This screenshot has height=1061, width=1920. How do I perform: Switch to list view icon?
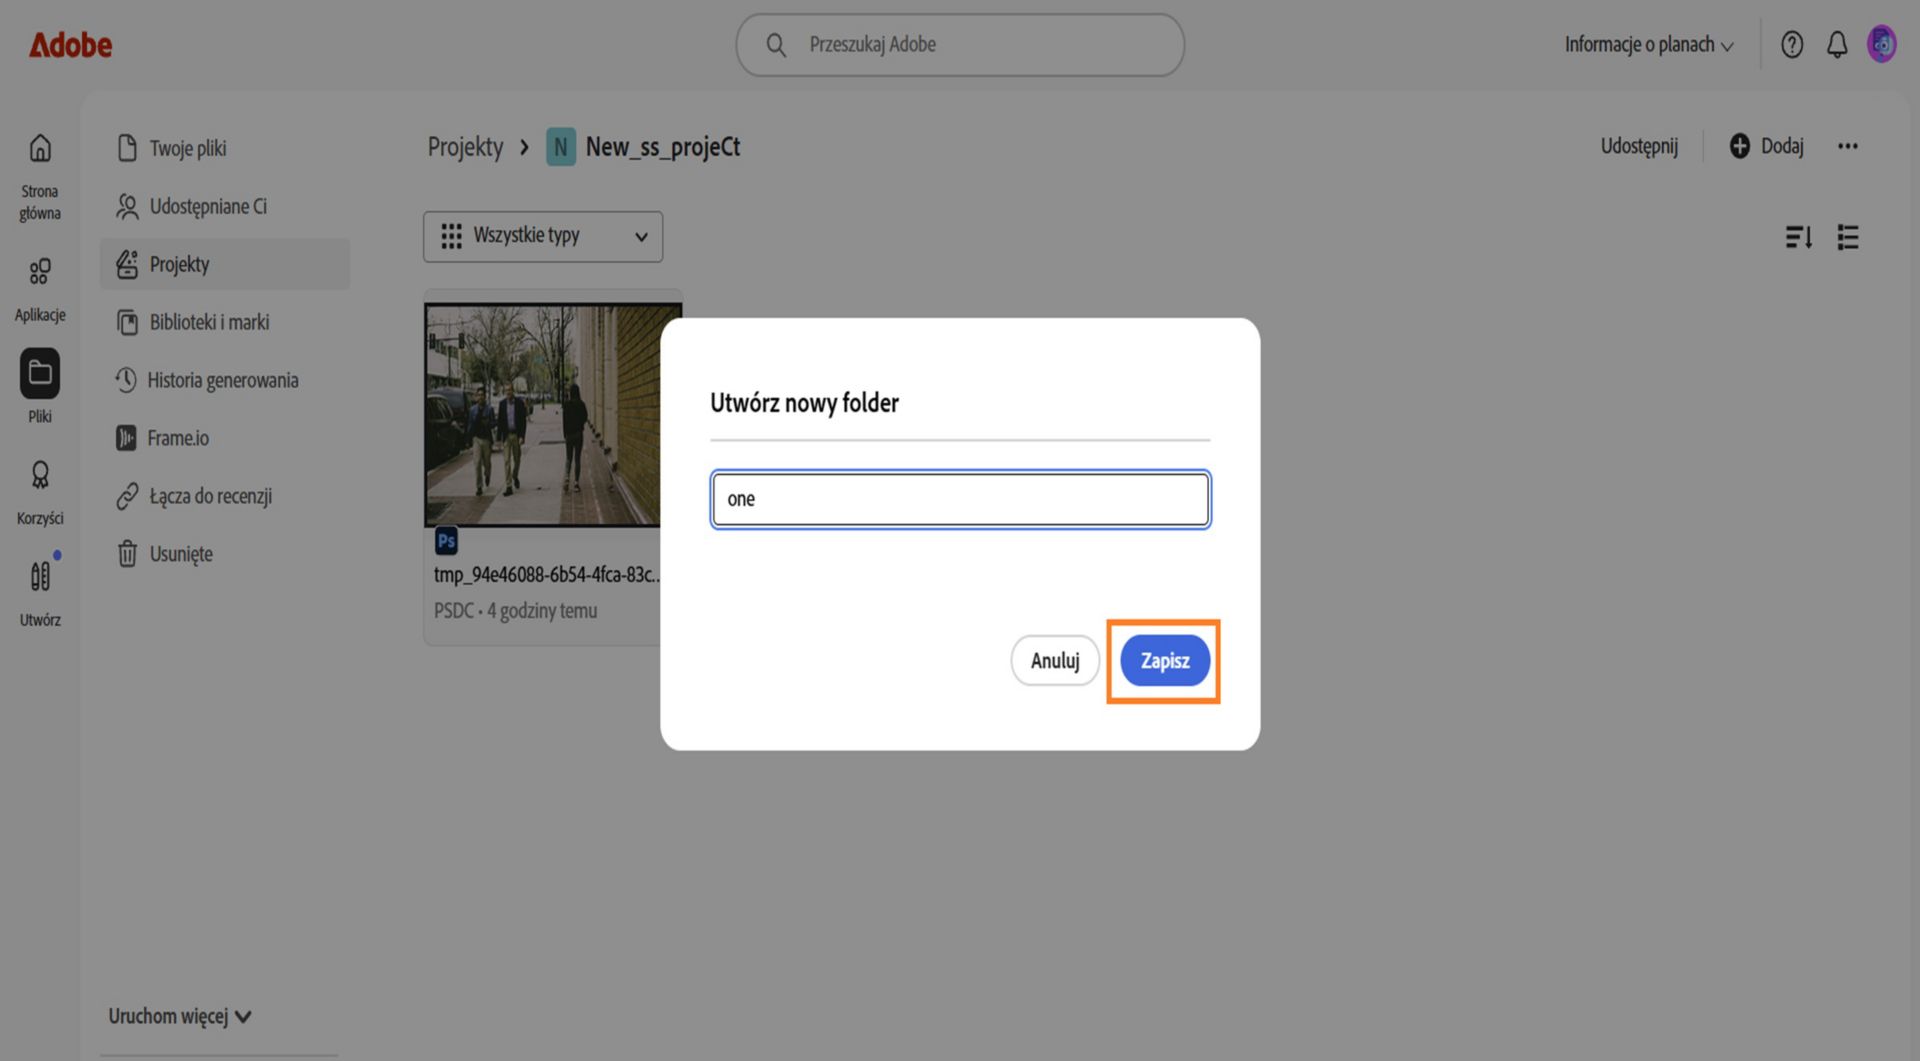click(1848, 237)
